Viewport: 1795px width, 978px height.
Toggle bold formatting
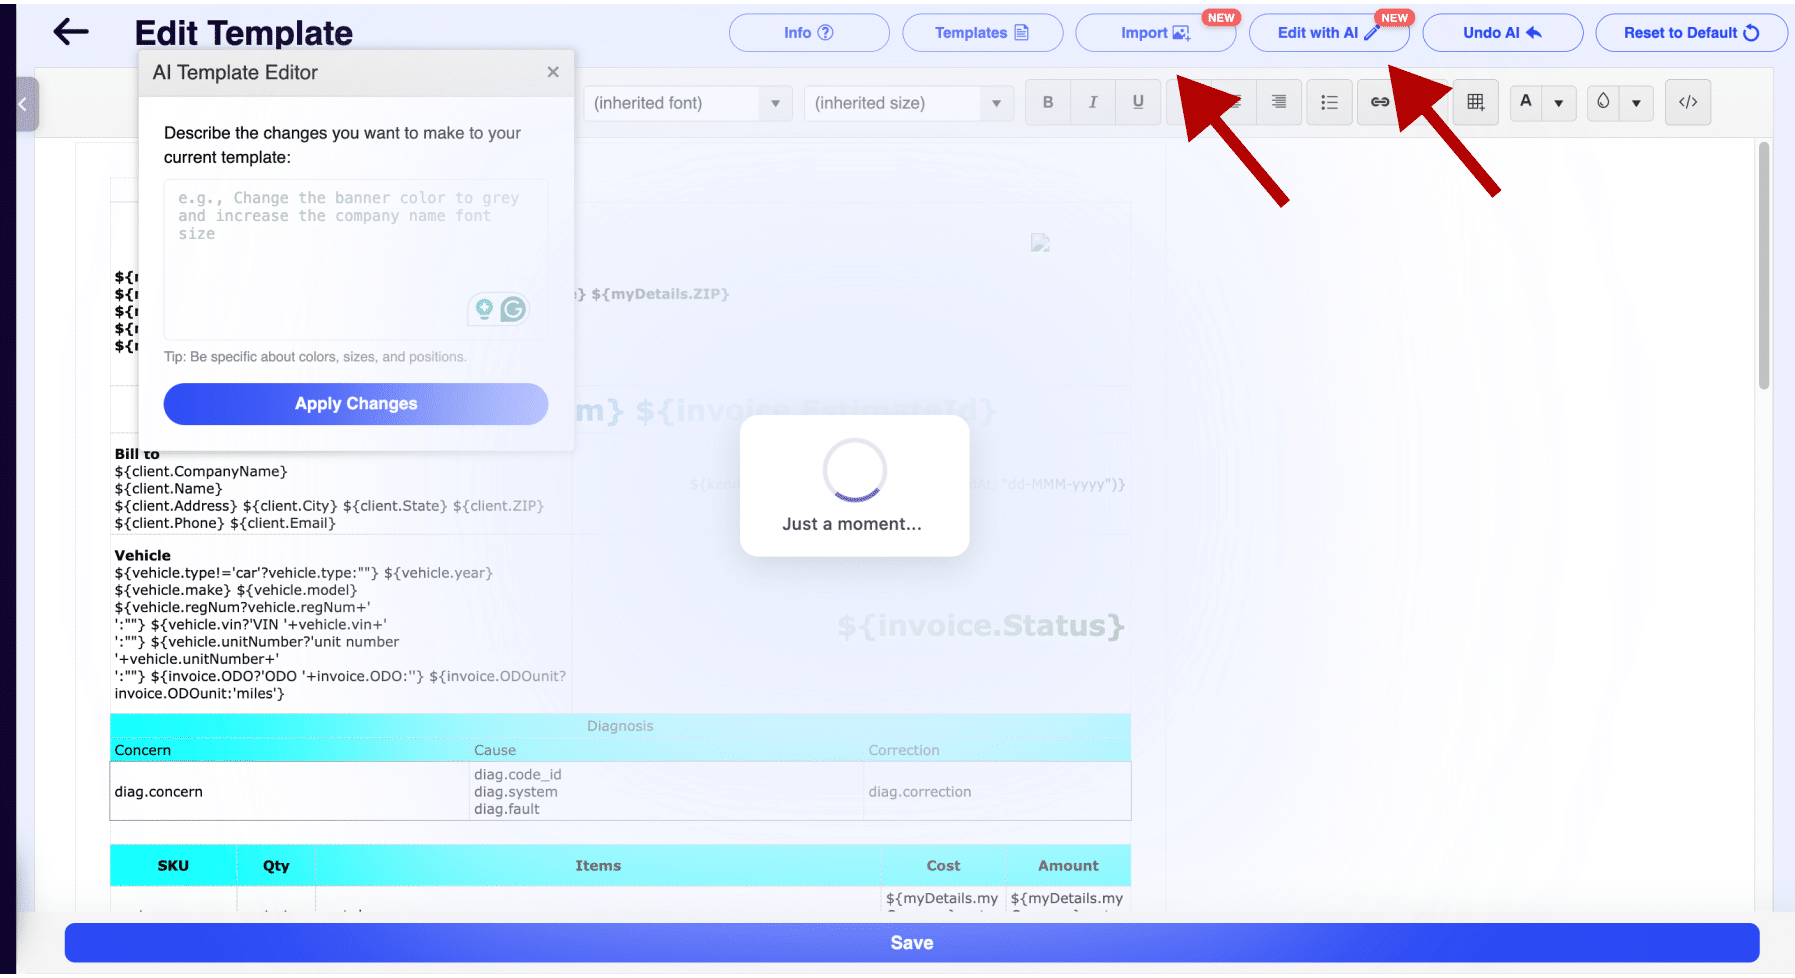(1048, 102)
